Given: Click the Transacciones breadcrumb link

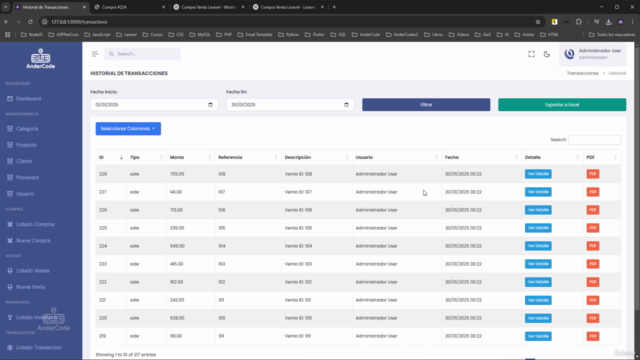Looking at the screenshot, I should point(582,73).
